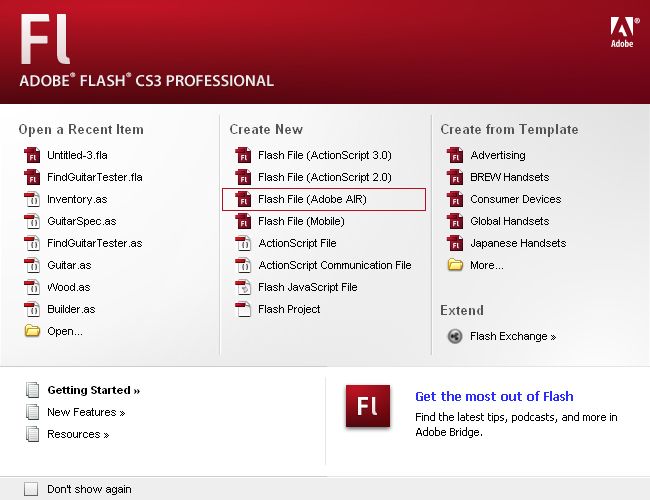This screenshot has height=500, width=650.
Task: Enable the Don't show again checkbox
Action: pyautogui.click(x=31, y=489)
